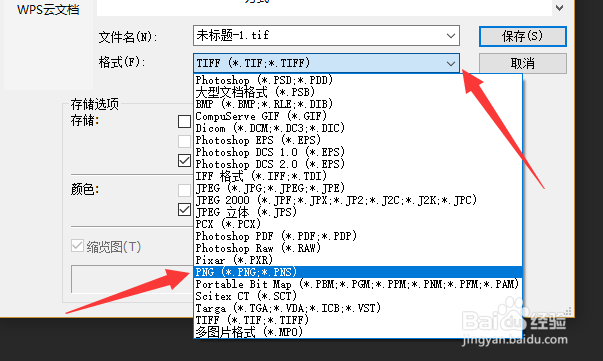The image size is (603, 361).
Task: Pick PCX (*.PCX) format
Action: (358, 224)
